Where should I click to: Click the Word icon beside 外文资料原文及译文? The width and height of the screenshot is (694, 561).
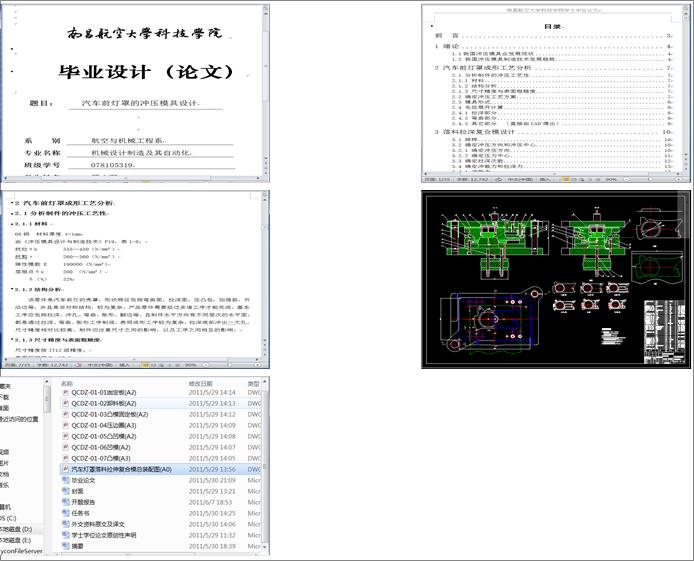(x=66, y=524)
